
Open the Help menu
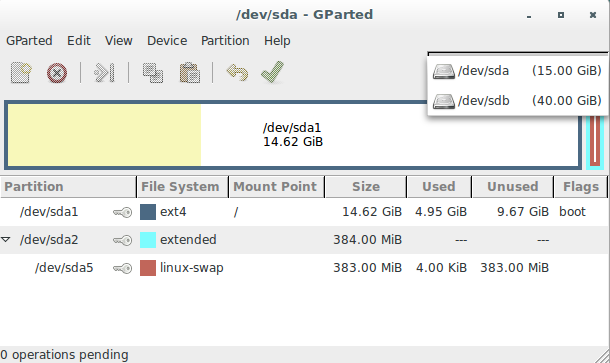pyautogui.click(x=277, y=40)
